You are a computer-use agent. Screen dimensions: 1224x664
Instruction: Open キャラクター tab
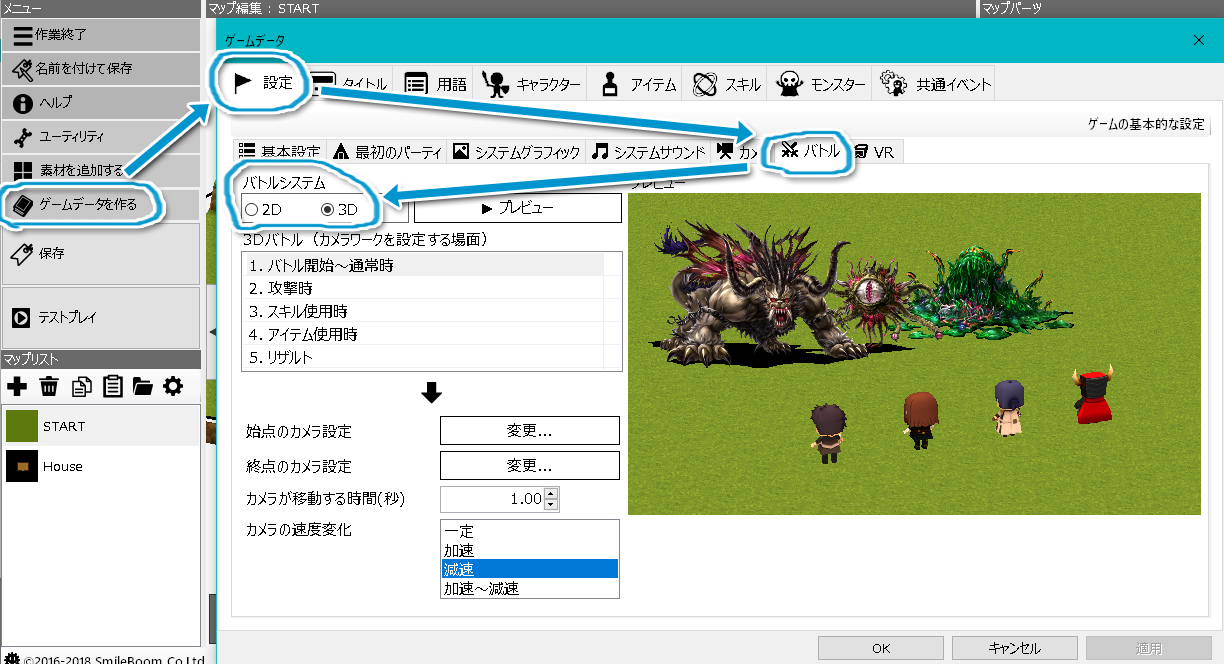(x=531, y=85)
